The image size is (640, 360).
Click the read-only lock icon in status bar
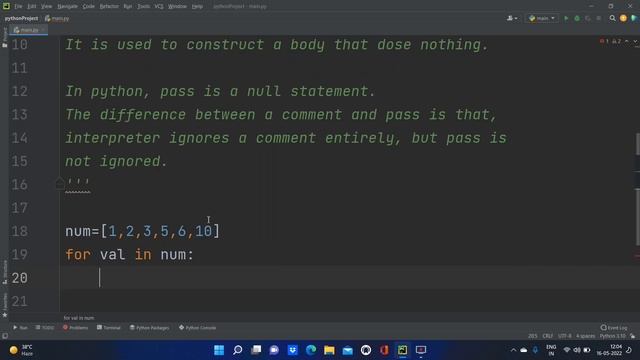click(633, 336)
